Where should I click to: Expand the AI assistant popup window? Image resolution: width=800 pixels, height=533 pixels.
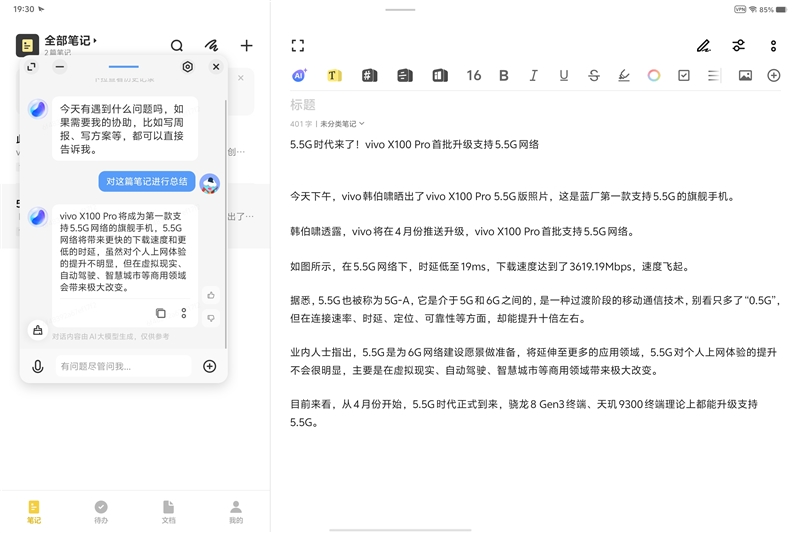(x=32, y=67)
